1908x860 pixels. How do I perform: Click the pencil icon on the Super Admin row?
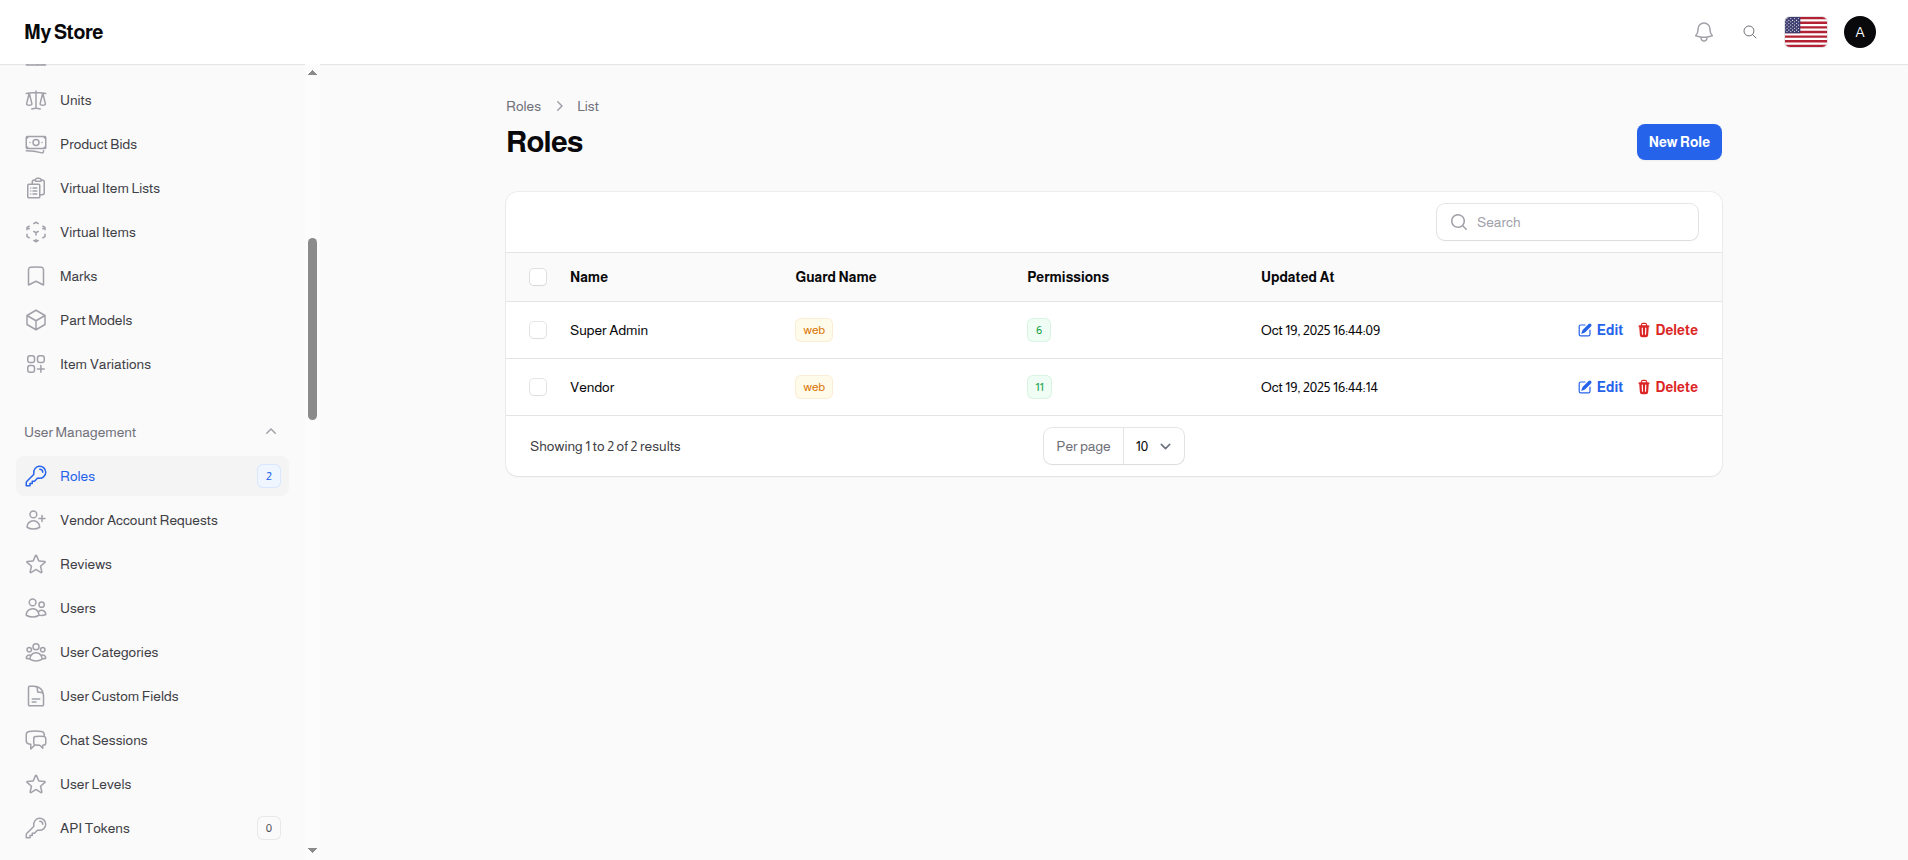pyautogui.click(x=1585, y=330)
